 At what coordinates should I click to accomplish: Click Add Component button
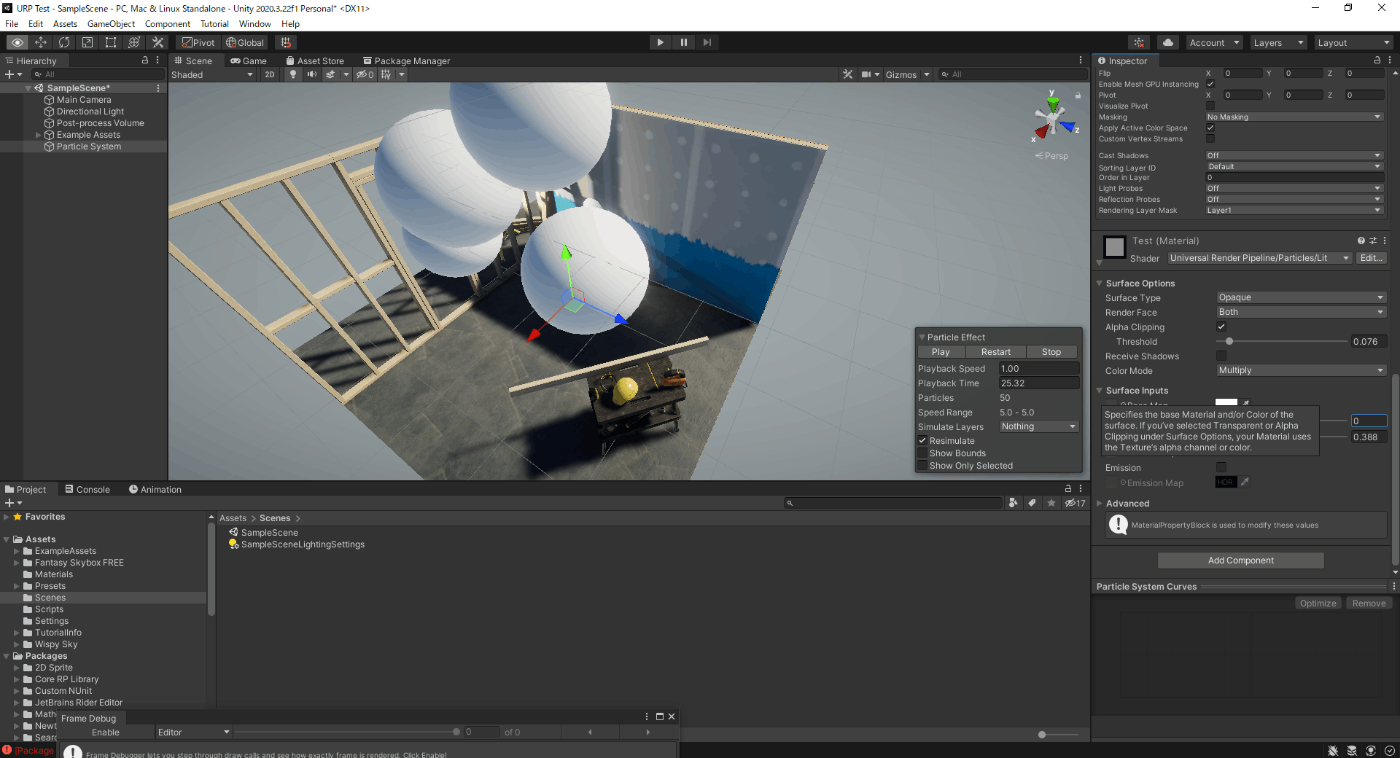pyautogui.click(x=1241, y=561)
